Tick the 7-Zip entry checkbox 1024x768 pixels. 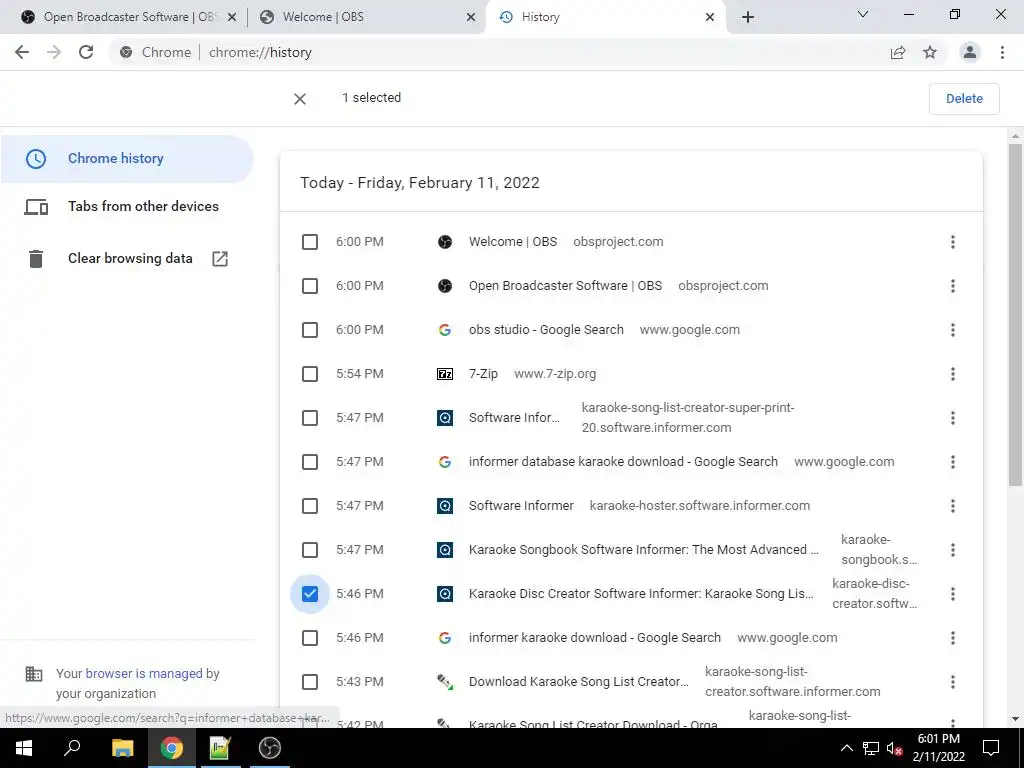point(310,374)
